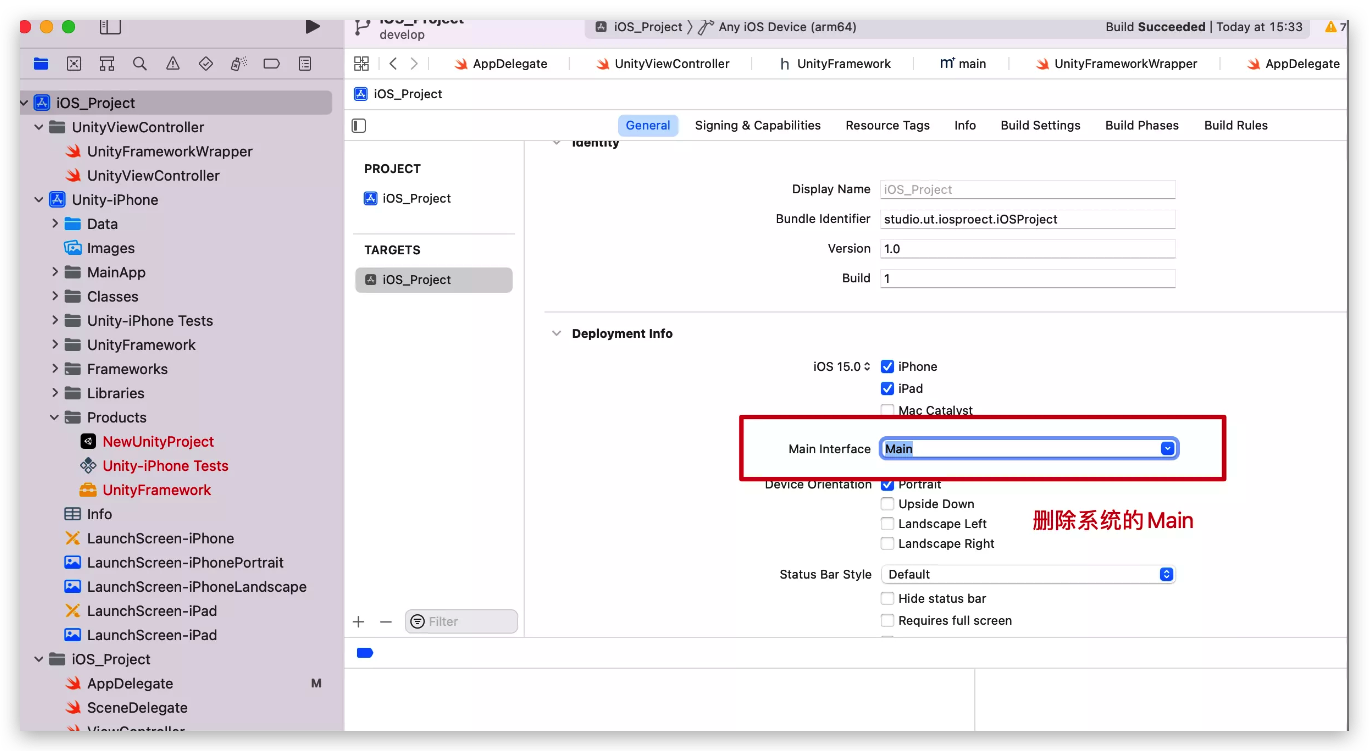This screenshot has height=751, width=1369.
Task: Switch to the General tab
Action: click(x=648, y=125)
